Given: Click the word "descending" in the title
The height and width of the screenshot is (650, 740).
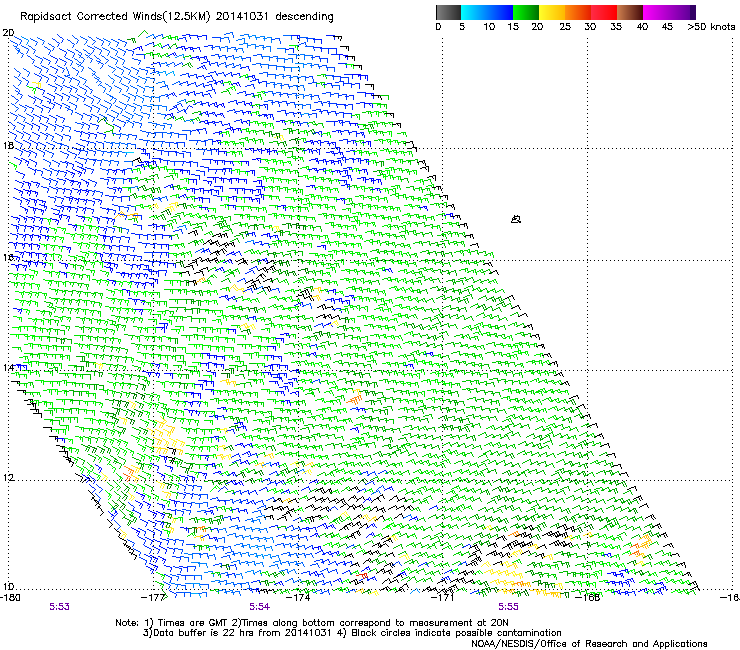Looking at the screenshot, I should click(304, 17).
